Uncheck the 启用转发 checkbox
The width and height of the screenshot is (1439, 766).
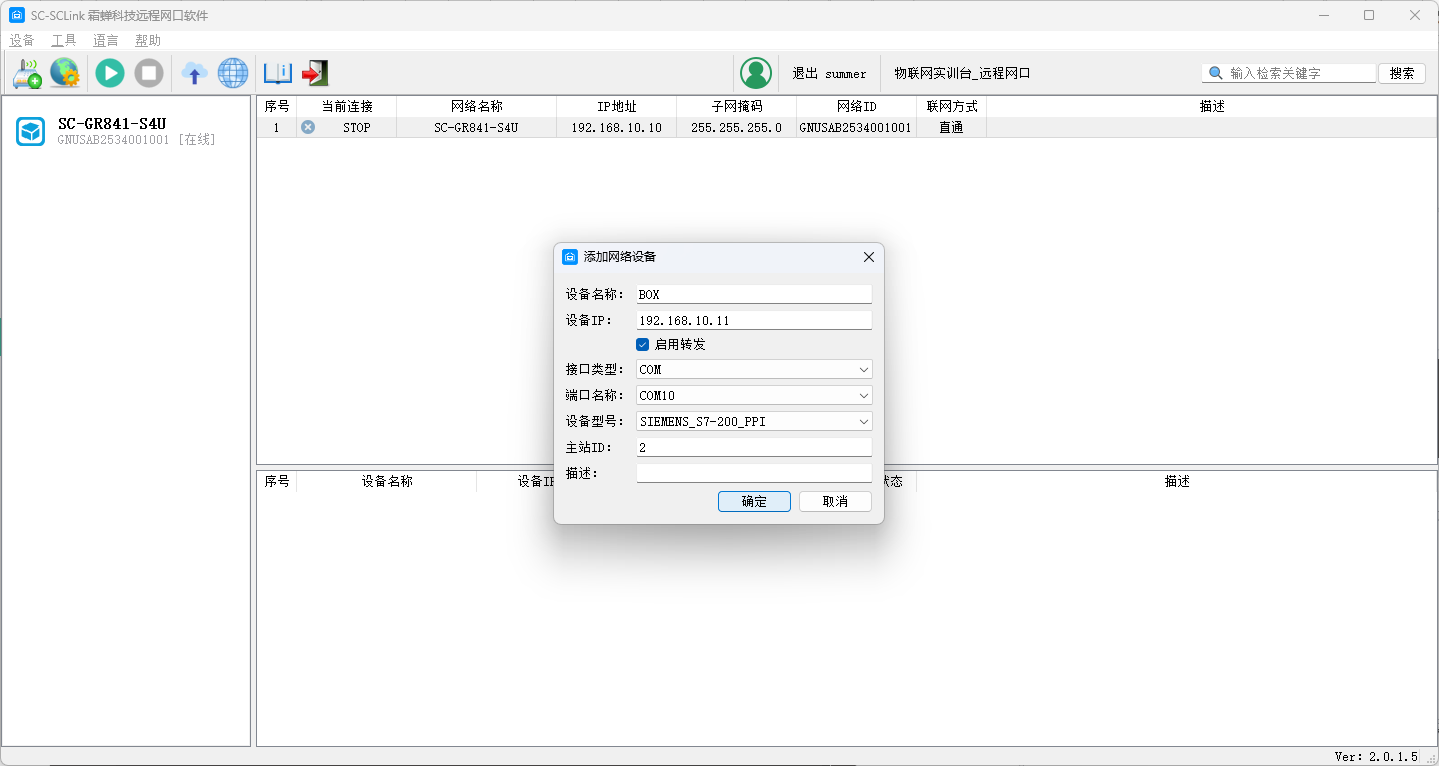pyautogui.click(x=643, y=344)
